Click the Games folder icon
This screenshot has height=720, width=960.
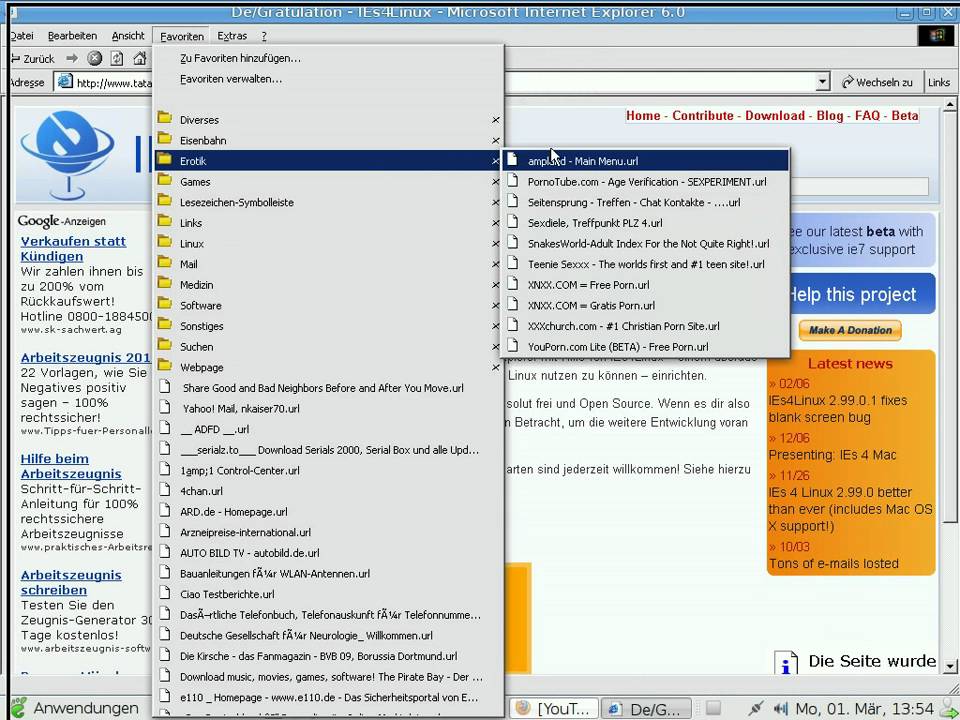[x=165, y=180]
